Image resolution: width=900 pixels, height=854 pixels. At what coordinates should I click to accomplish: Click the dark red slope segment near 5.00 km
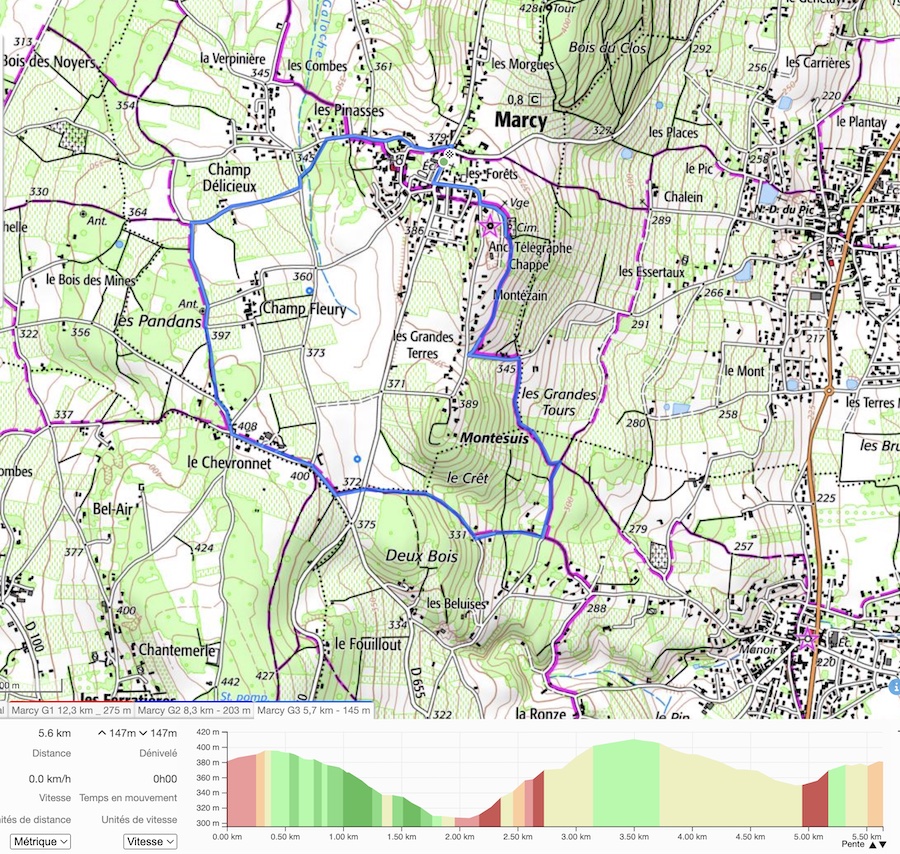point(814,801)
